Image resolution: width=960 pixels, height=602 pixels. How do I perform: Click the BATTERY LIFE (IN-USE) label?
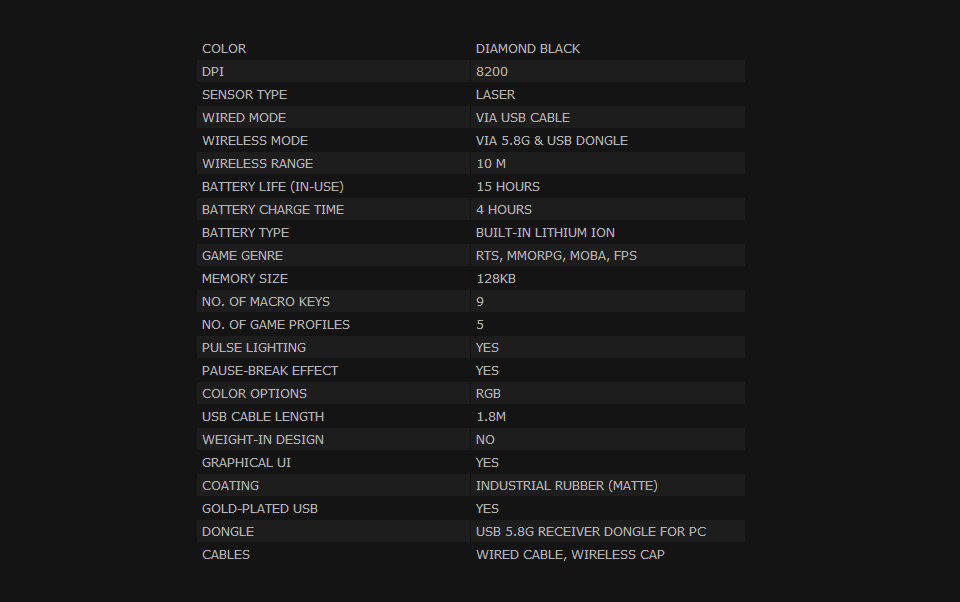click(x=272, y=187)
